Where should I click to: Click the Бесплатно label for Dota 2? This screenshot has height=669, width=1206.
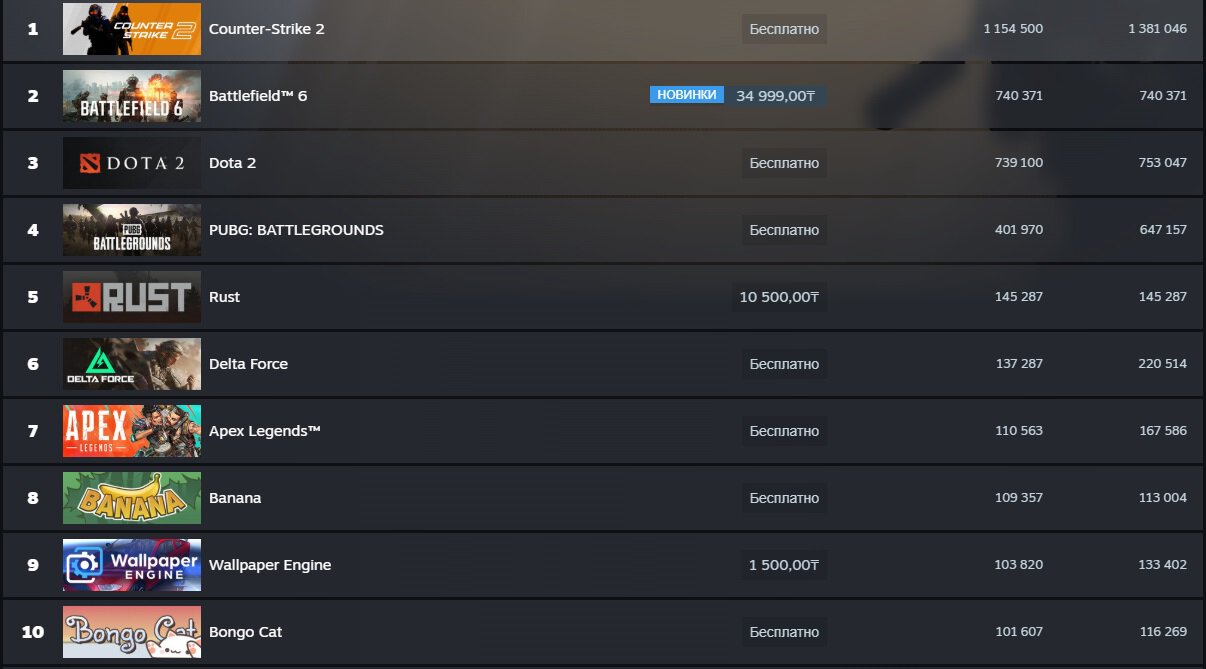784,163
